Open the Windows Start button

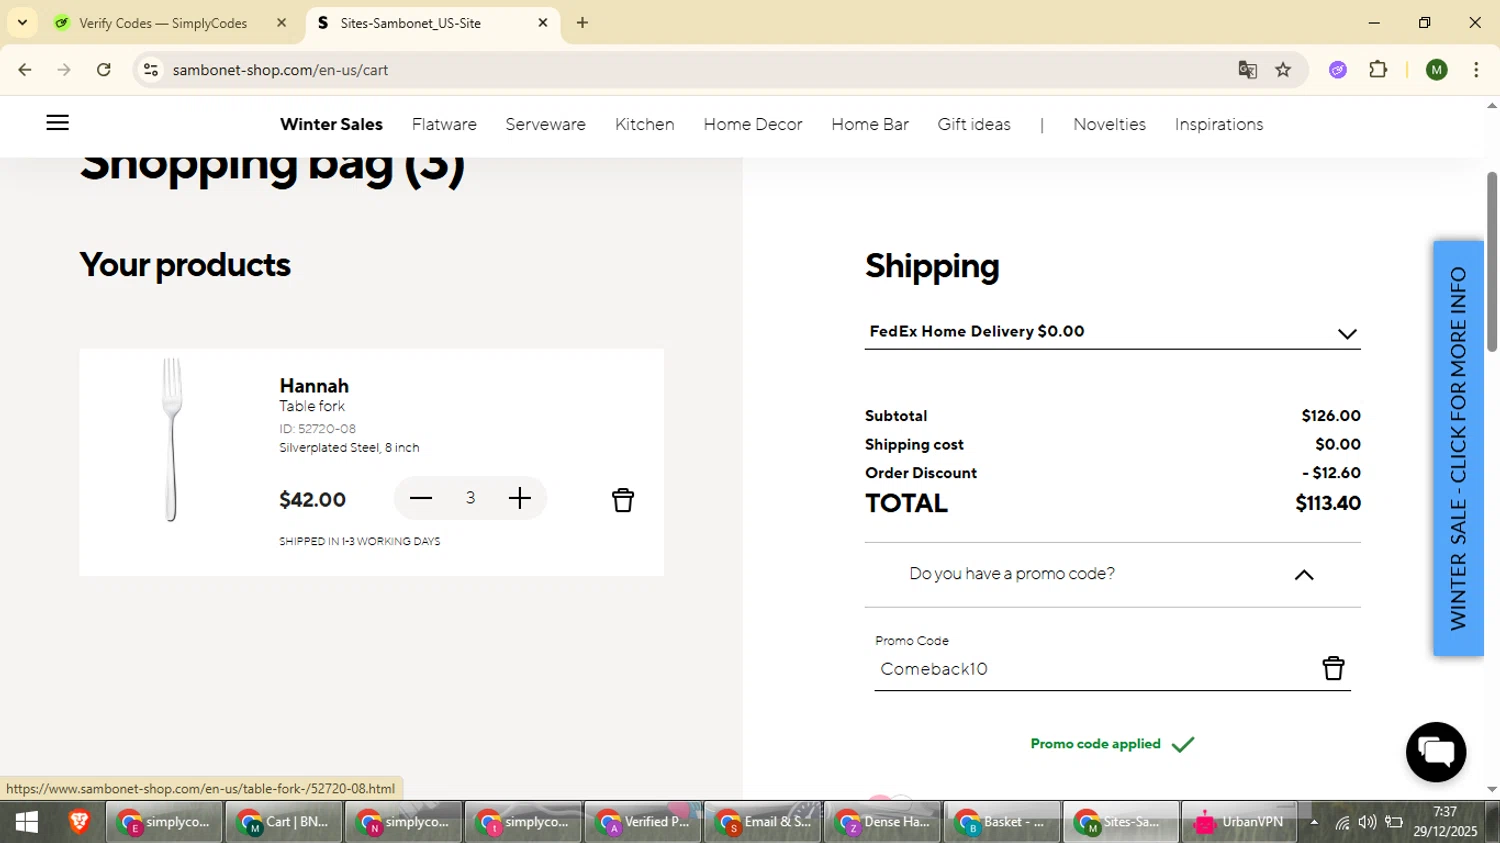[27, 822]
